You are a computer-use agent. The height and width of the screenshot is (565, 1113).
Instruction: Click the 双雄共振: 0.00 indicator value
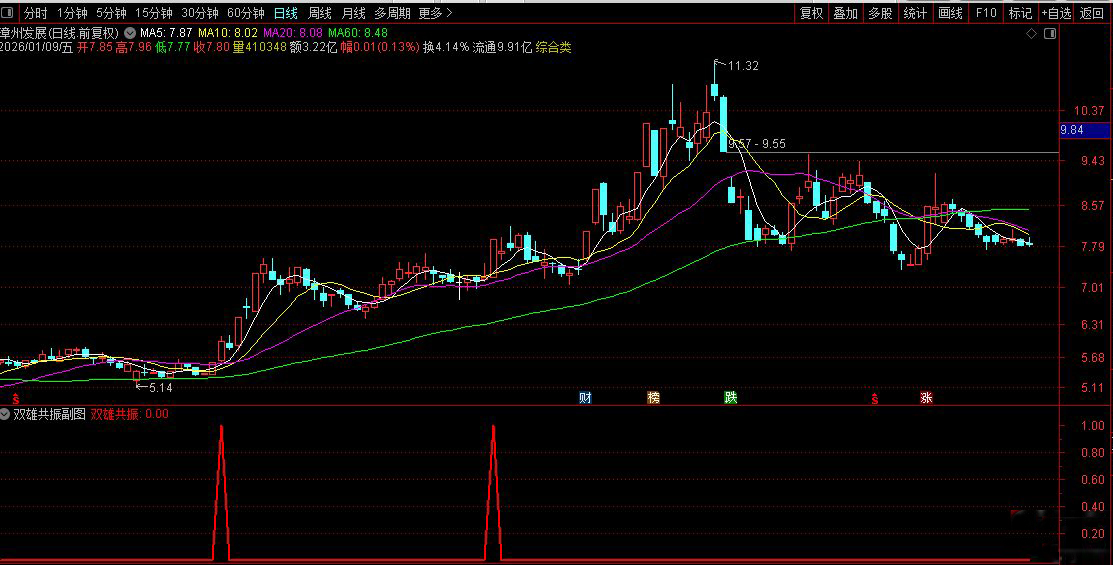[130, 414]
